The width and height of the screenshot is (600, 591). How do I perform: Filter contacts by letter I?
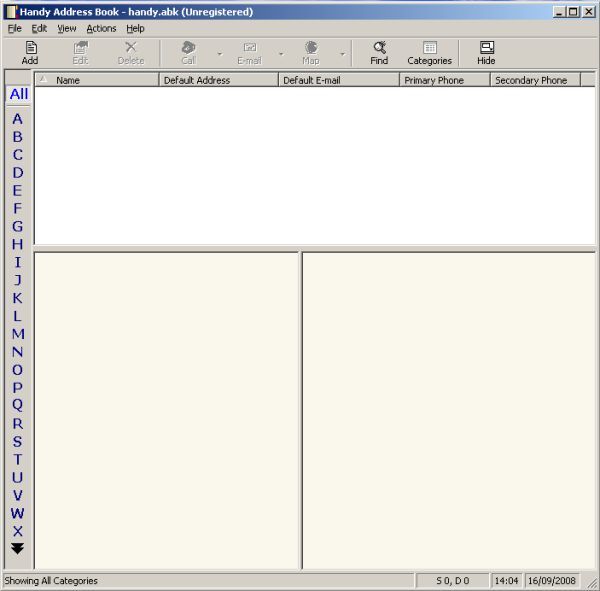tap(18, 262)
